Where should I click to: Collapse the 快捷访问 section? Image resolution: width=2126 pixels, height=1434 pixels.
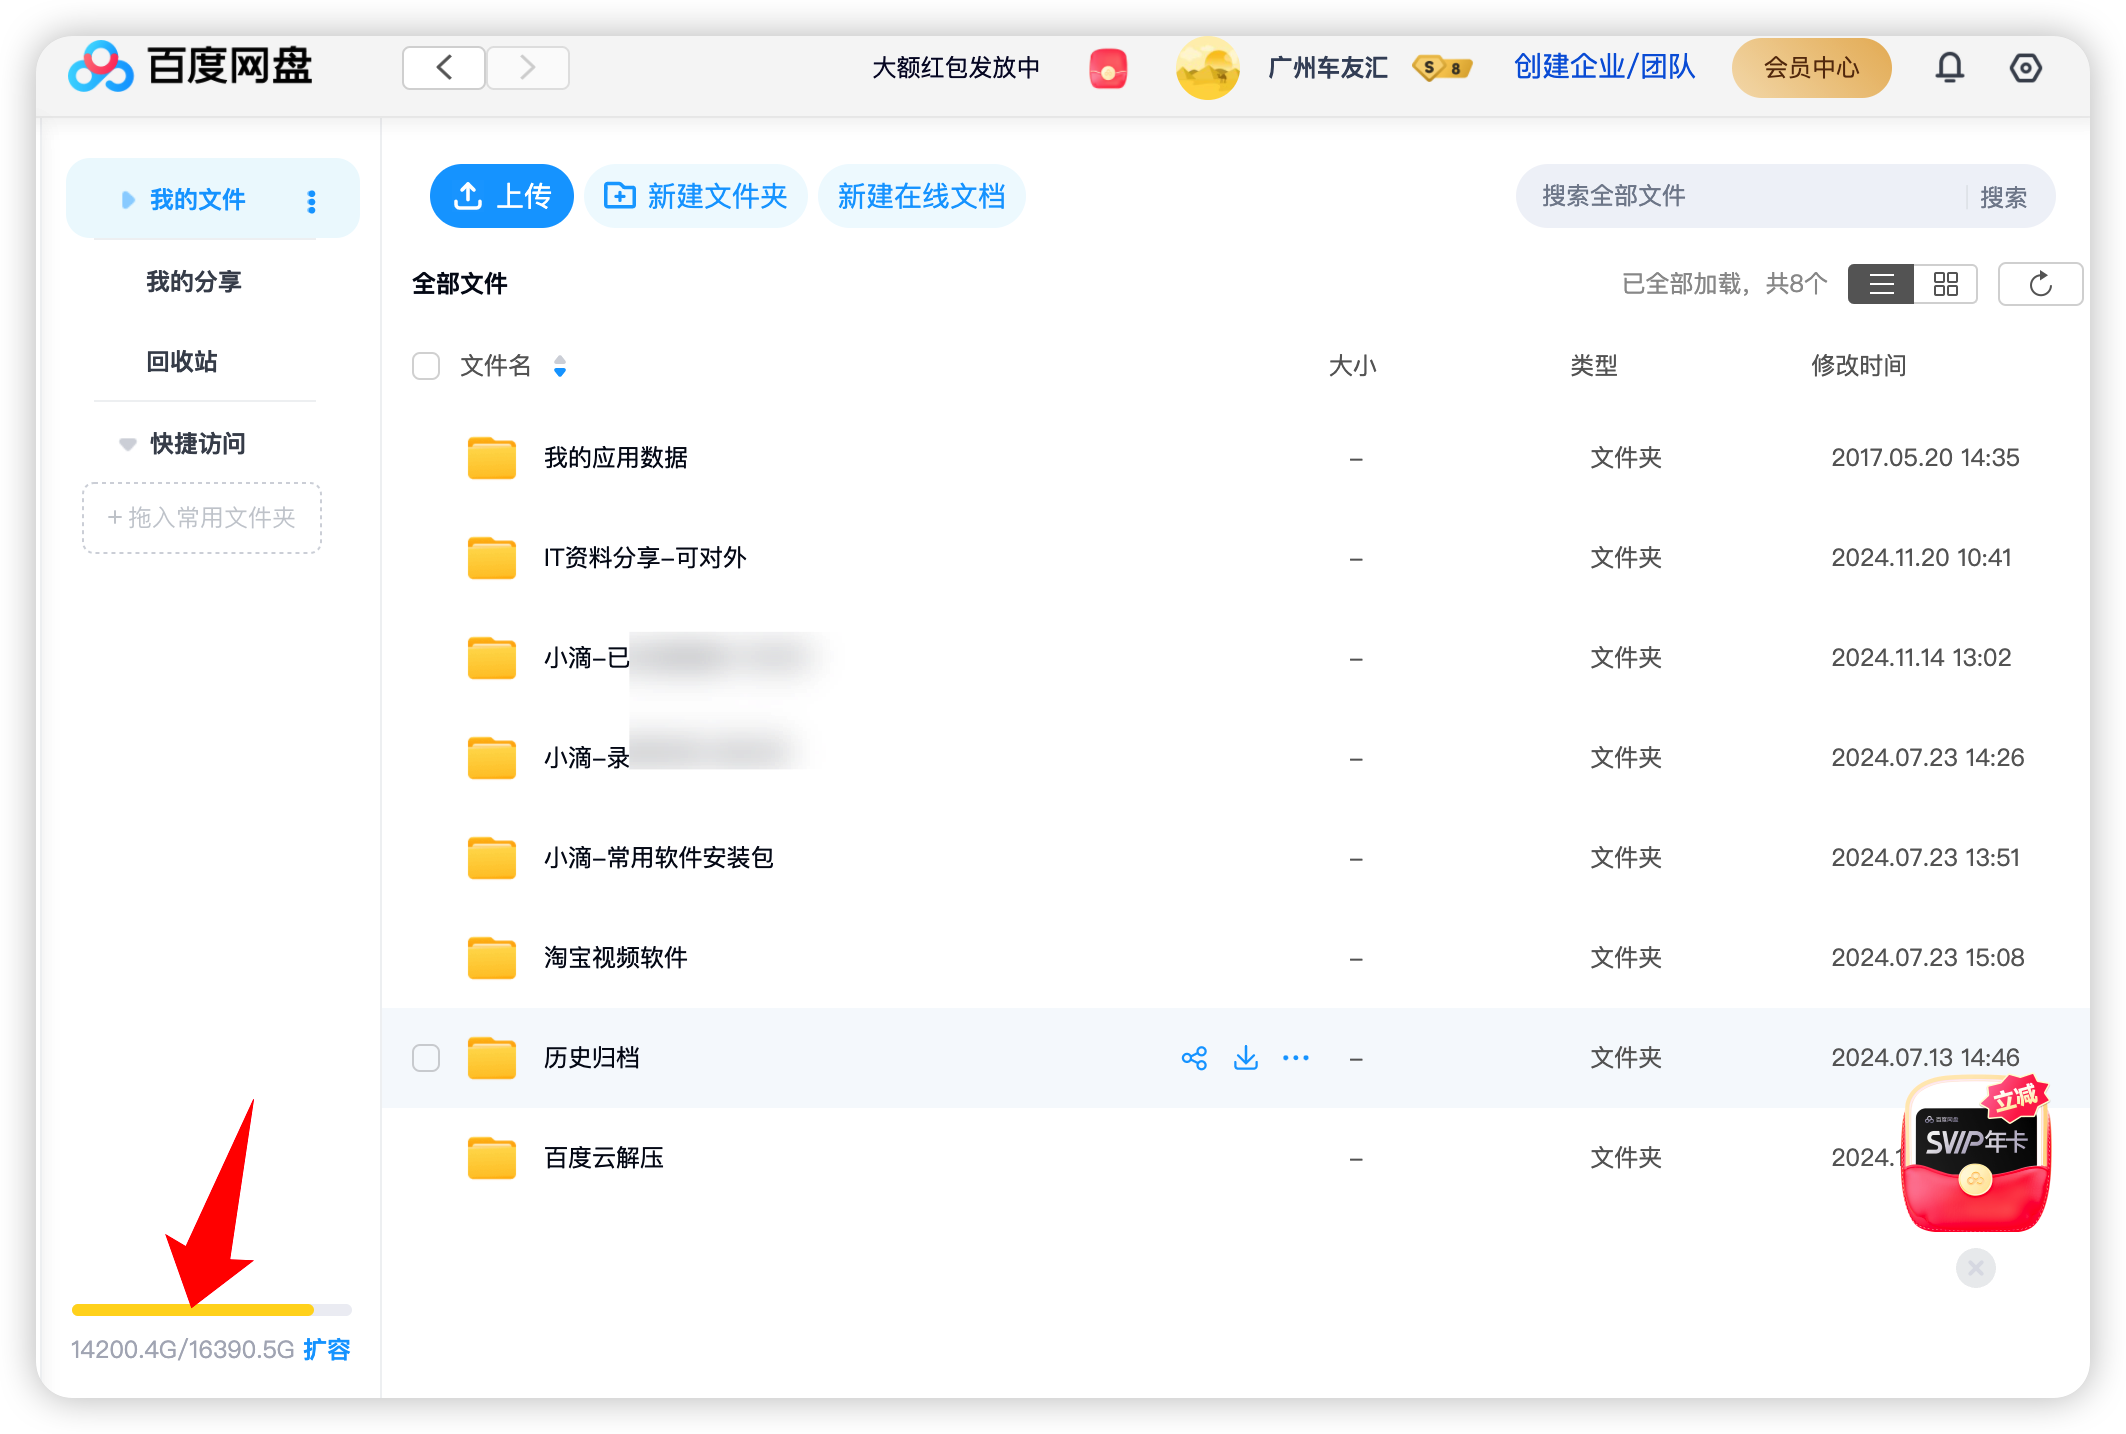pos(128,444)
